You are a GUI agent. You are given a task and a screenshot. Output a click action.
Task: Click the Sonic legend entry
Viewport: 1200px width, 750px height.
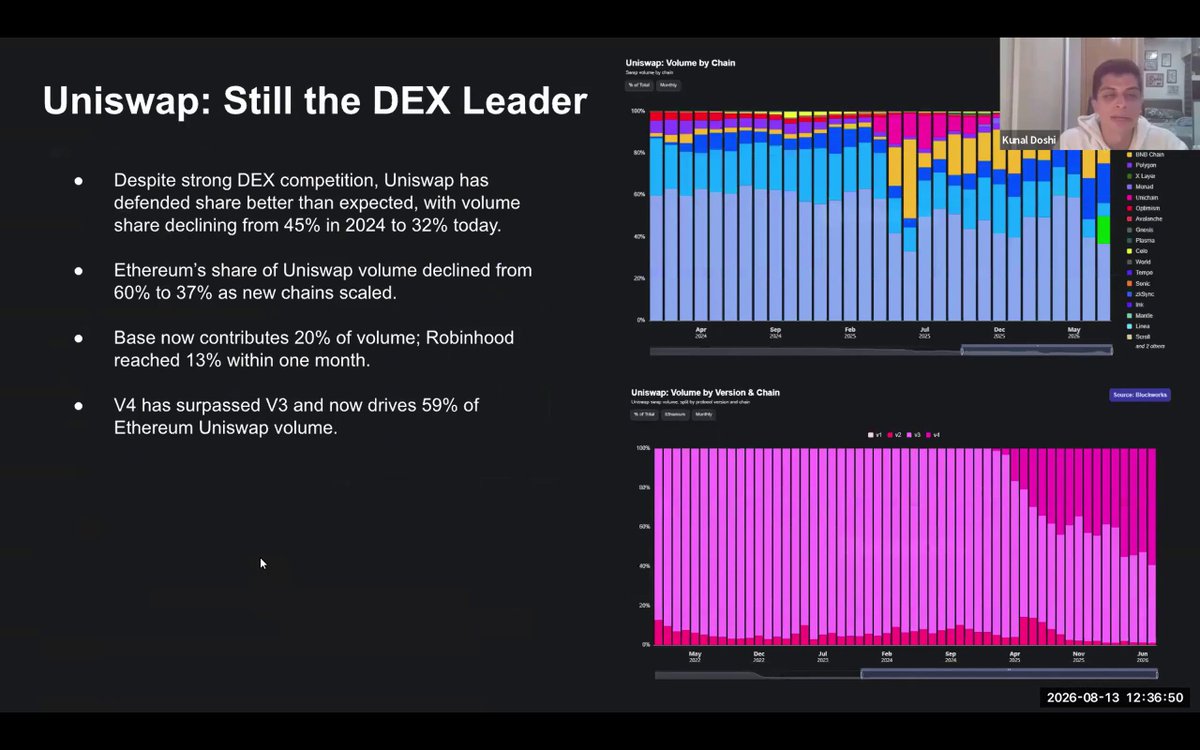pyautogui.click(x=1140, y=284)
